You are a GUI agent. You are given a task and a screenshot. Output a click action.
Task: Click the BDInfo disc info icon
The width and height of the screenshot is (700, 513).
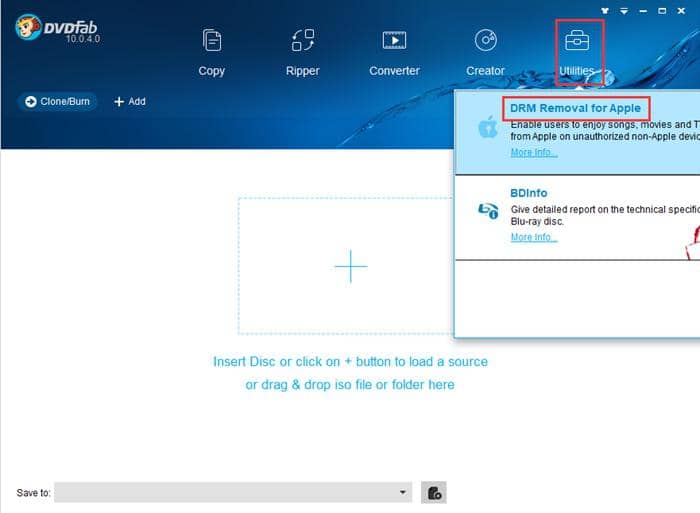point(488,210)
